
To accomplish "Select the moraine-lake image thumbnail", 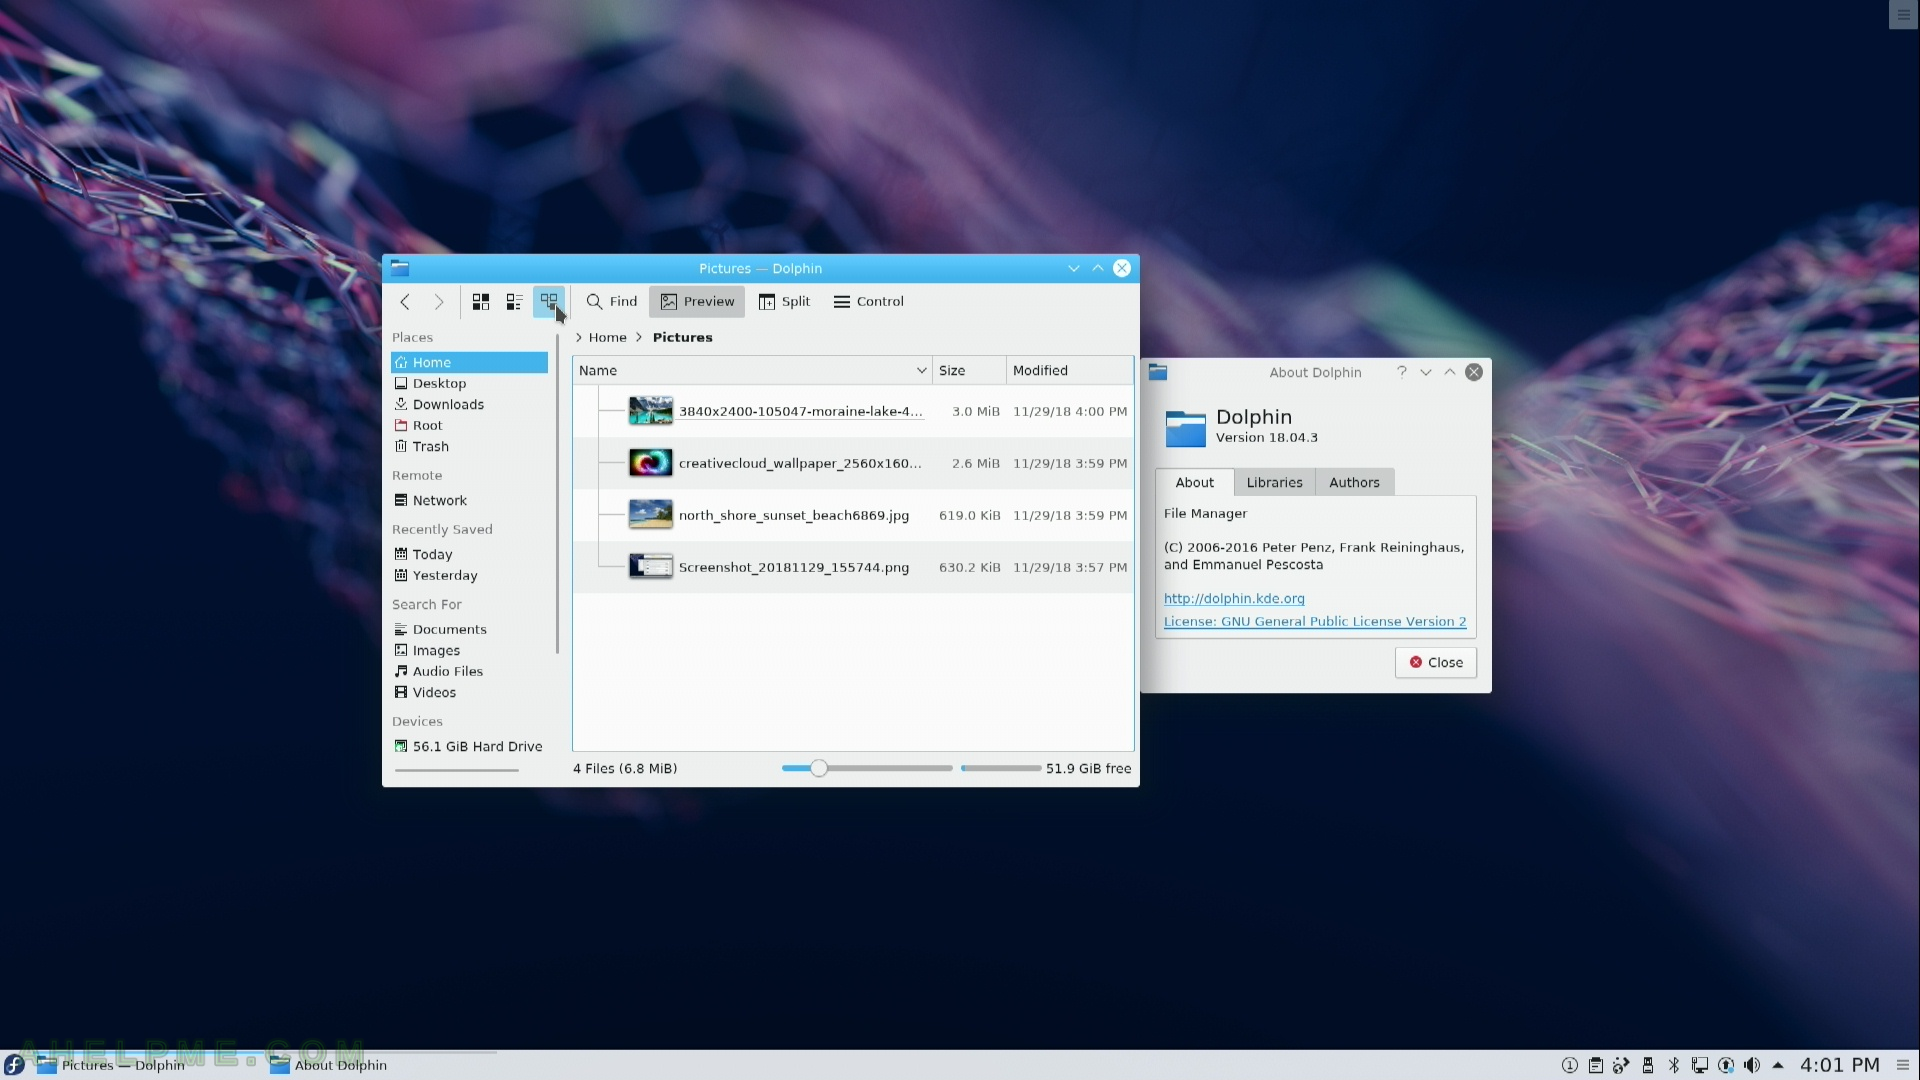I will click(650, 411).
